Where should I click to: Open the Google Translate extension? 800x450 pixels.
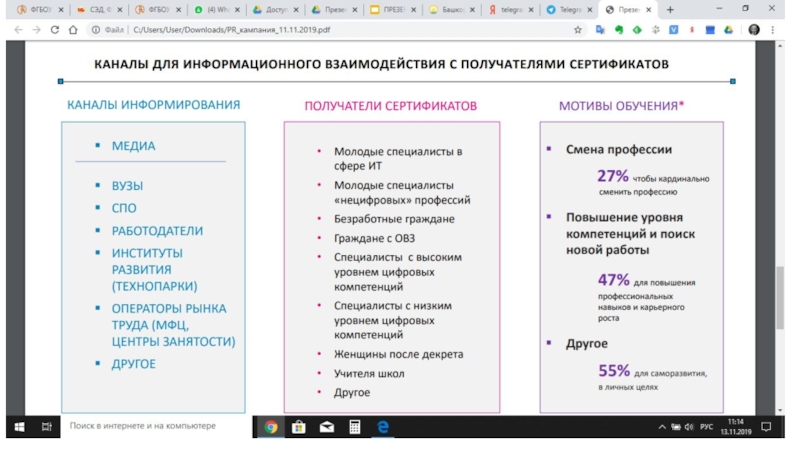600,30
